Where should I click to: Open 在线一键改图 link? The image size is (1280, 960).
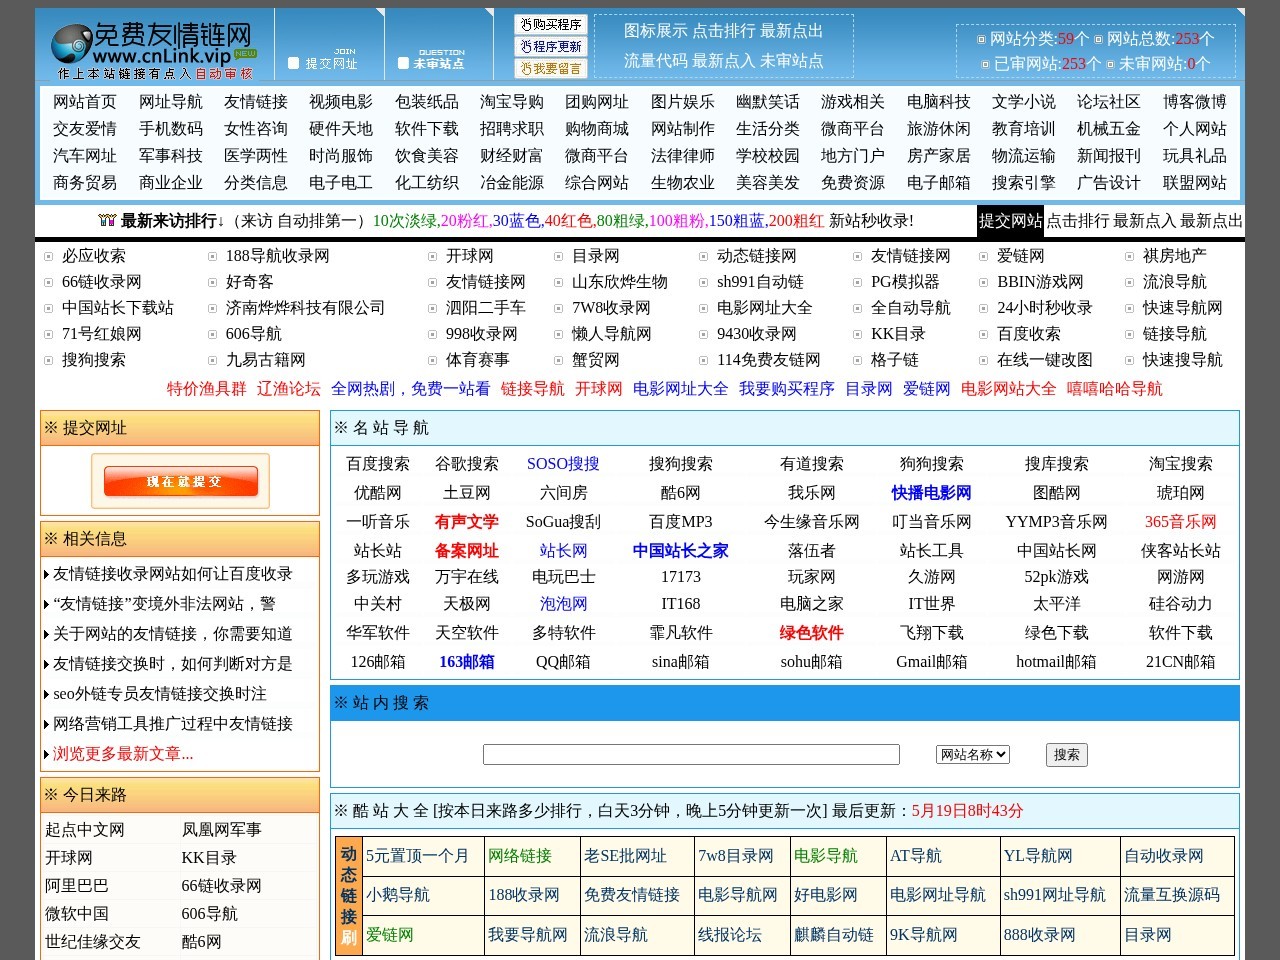1045,360
